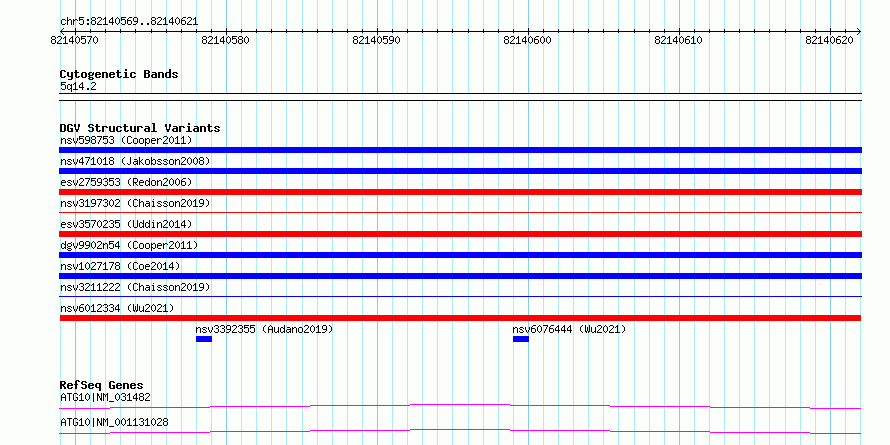
Task: Select the blue bar for nsv471018
Action: tap(460, 171)
